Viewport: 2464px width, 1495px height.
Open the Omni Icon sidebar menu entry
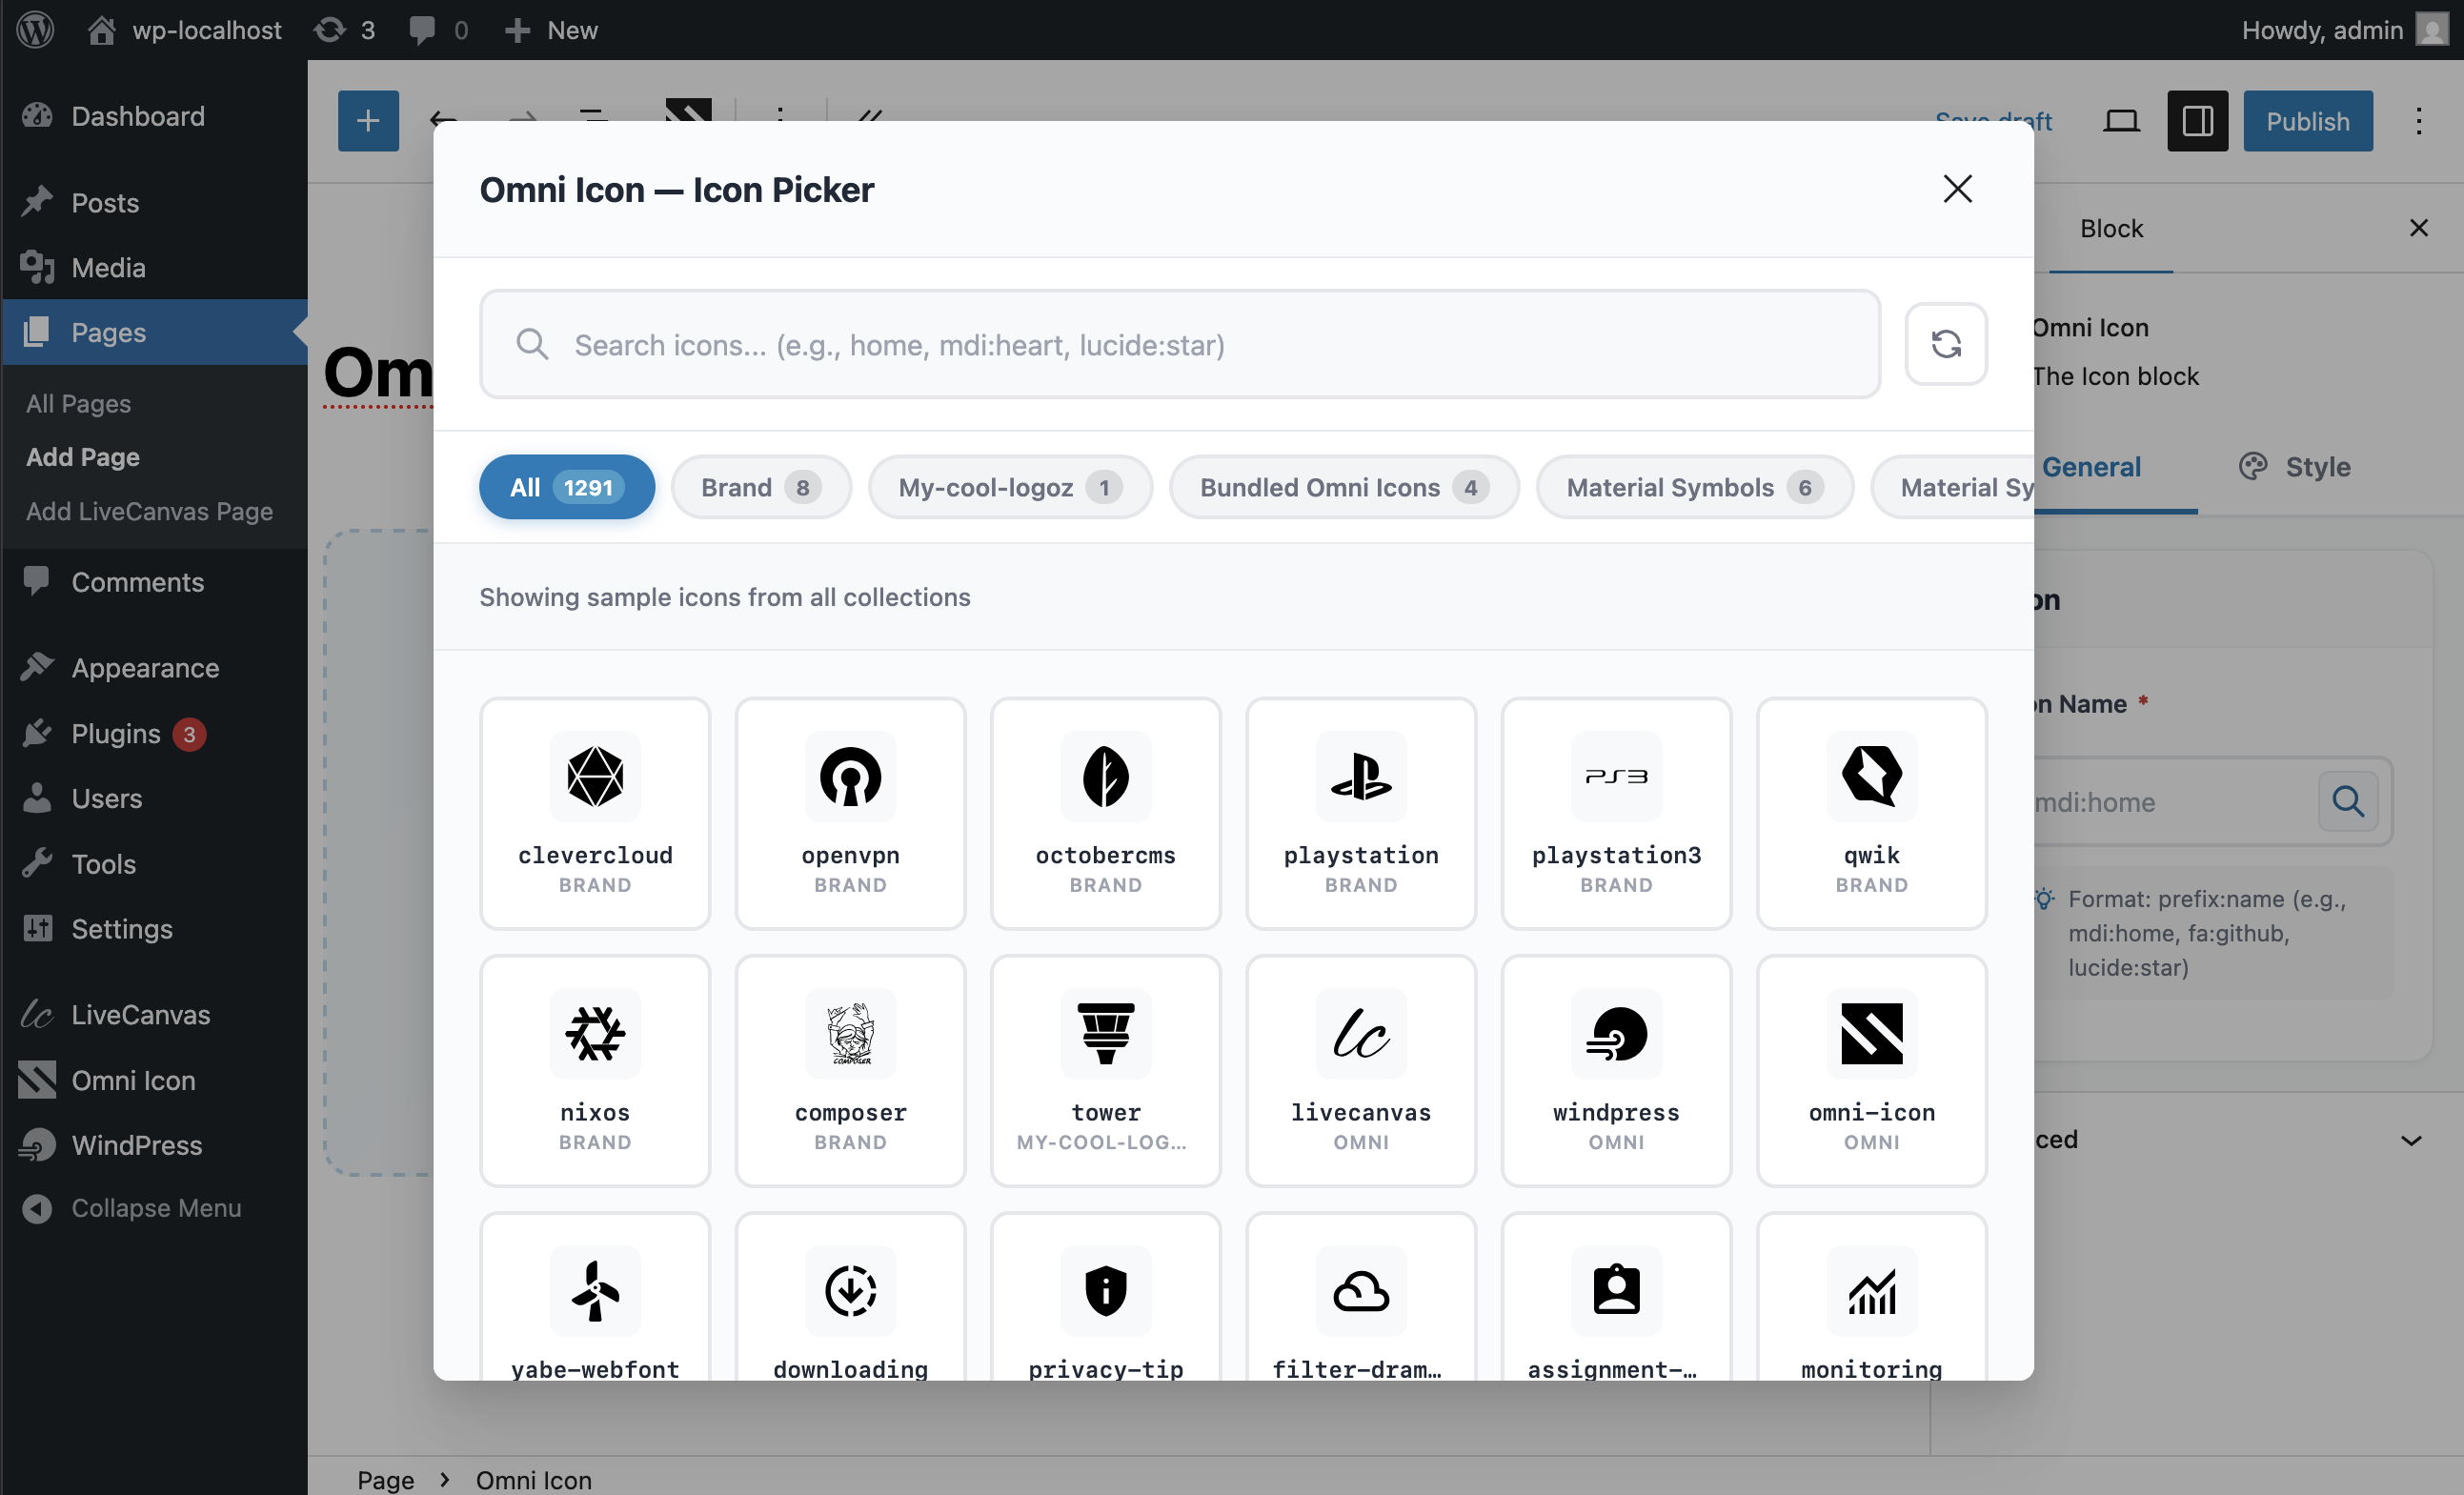(133, 1080)
